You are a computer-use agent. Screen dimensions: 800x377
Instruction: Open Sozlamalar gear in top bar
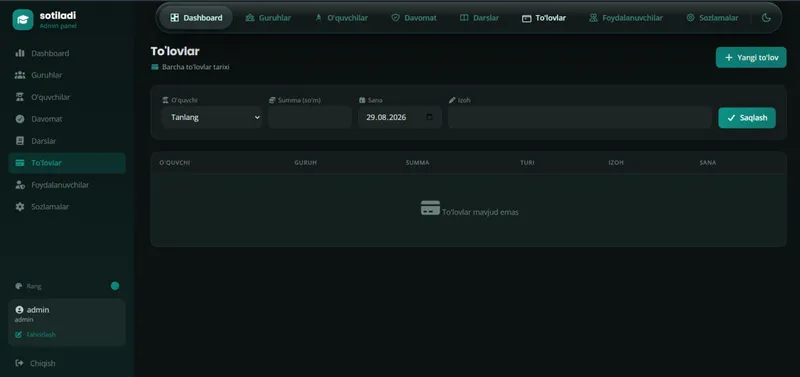690,18
